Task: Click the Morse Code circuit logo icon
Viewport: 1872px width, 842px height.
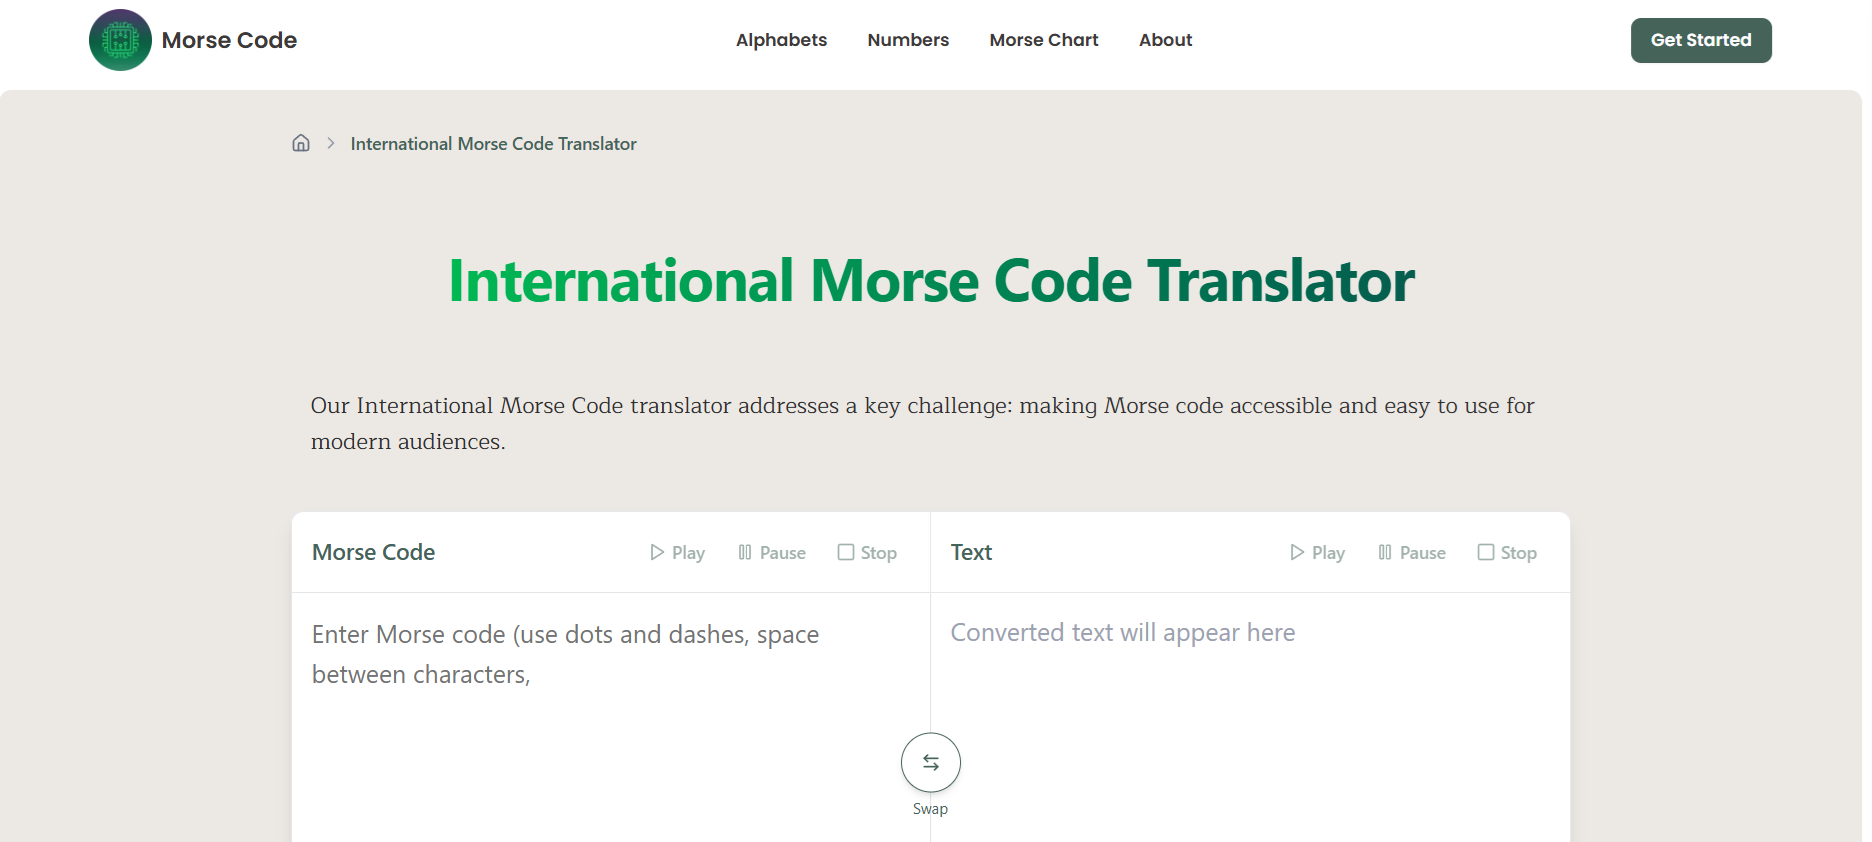Action: (120, 40)
